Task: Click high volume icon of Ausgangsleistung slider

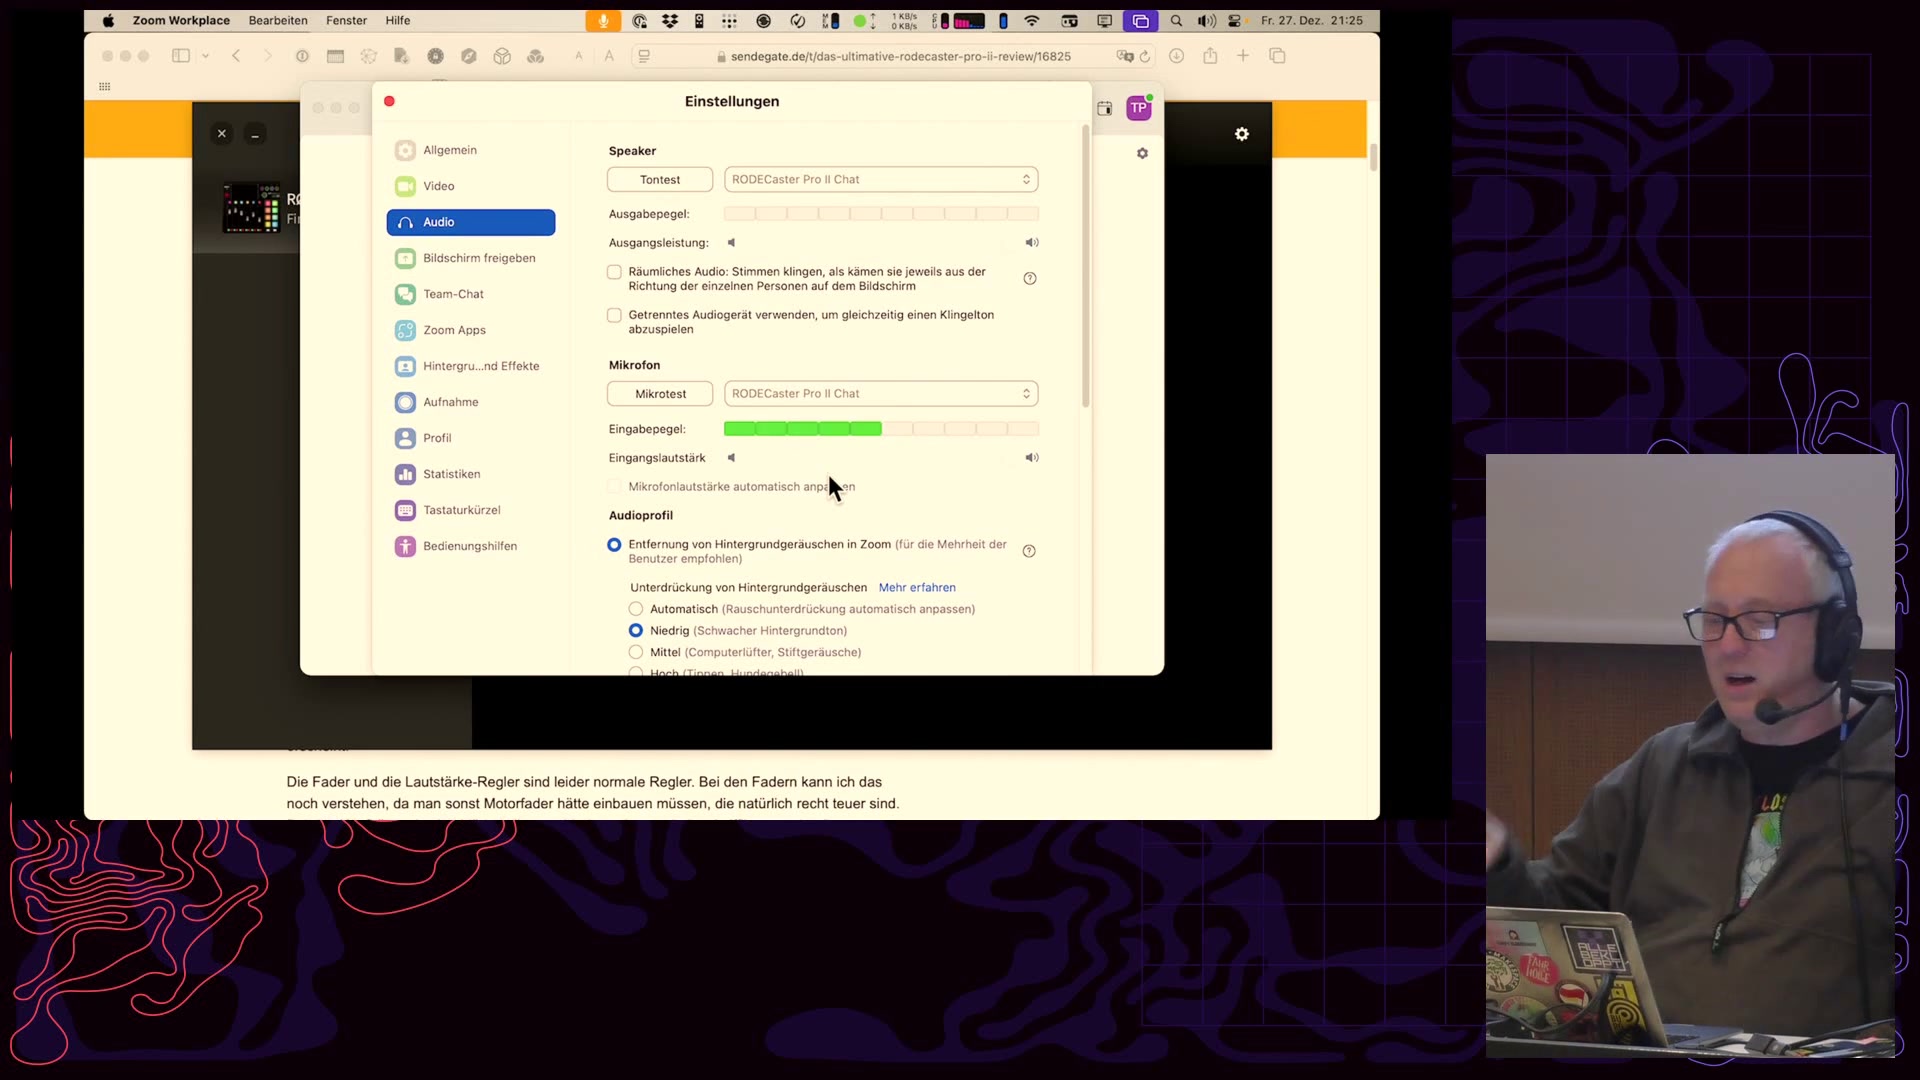Action: 1032,243
